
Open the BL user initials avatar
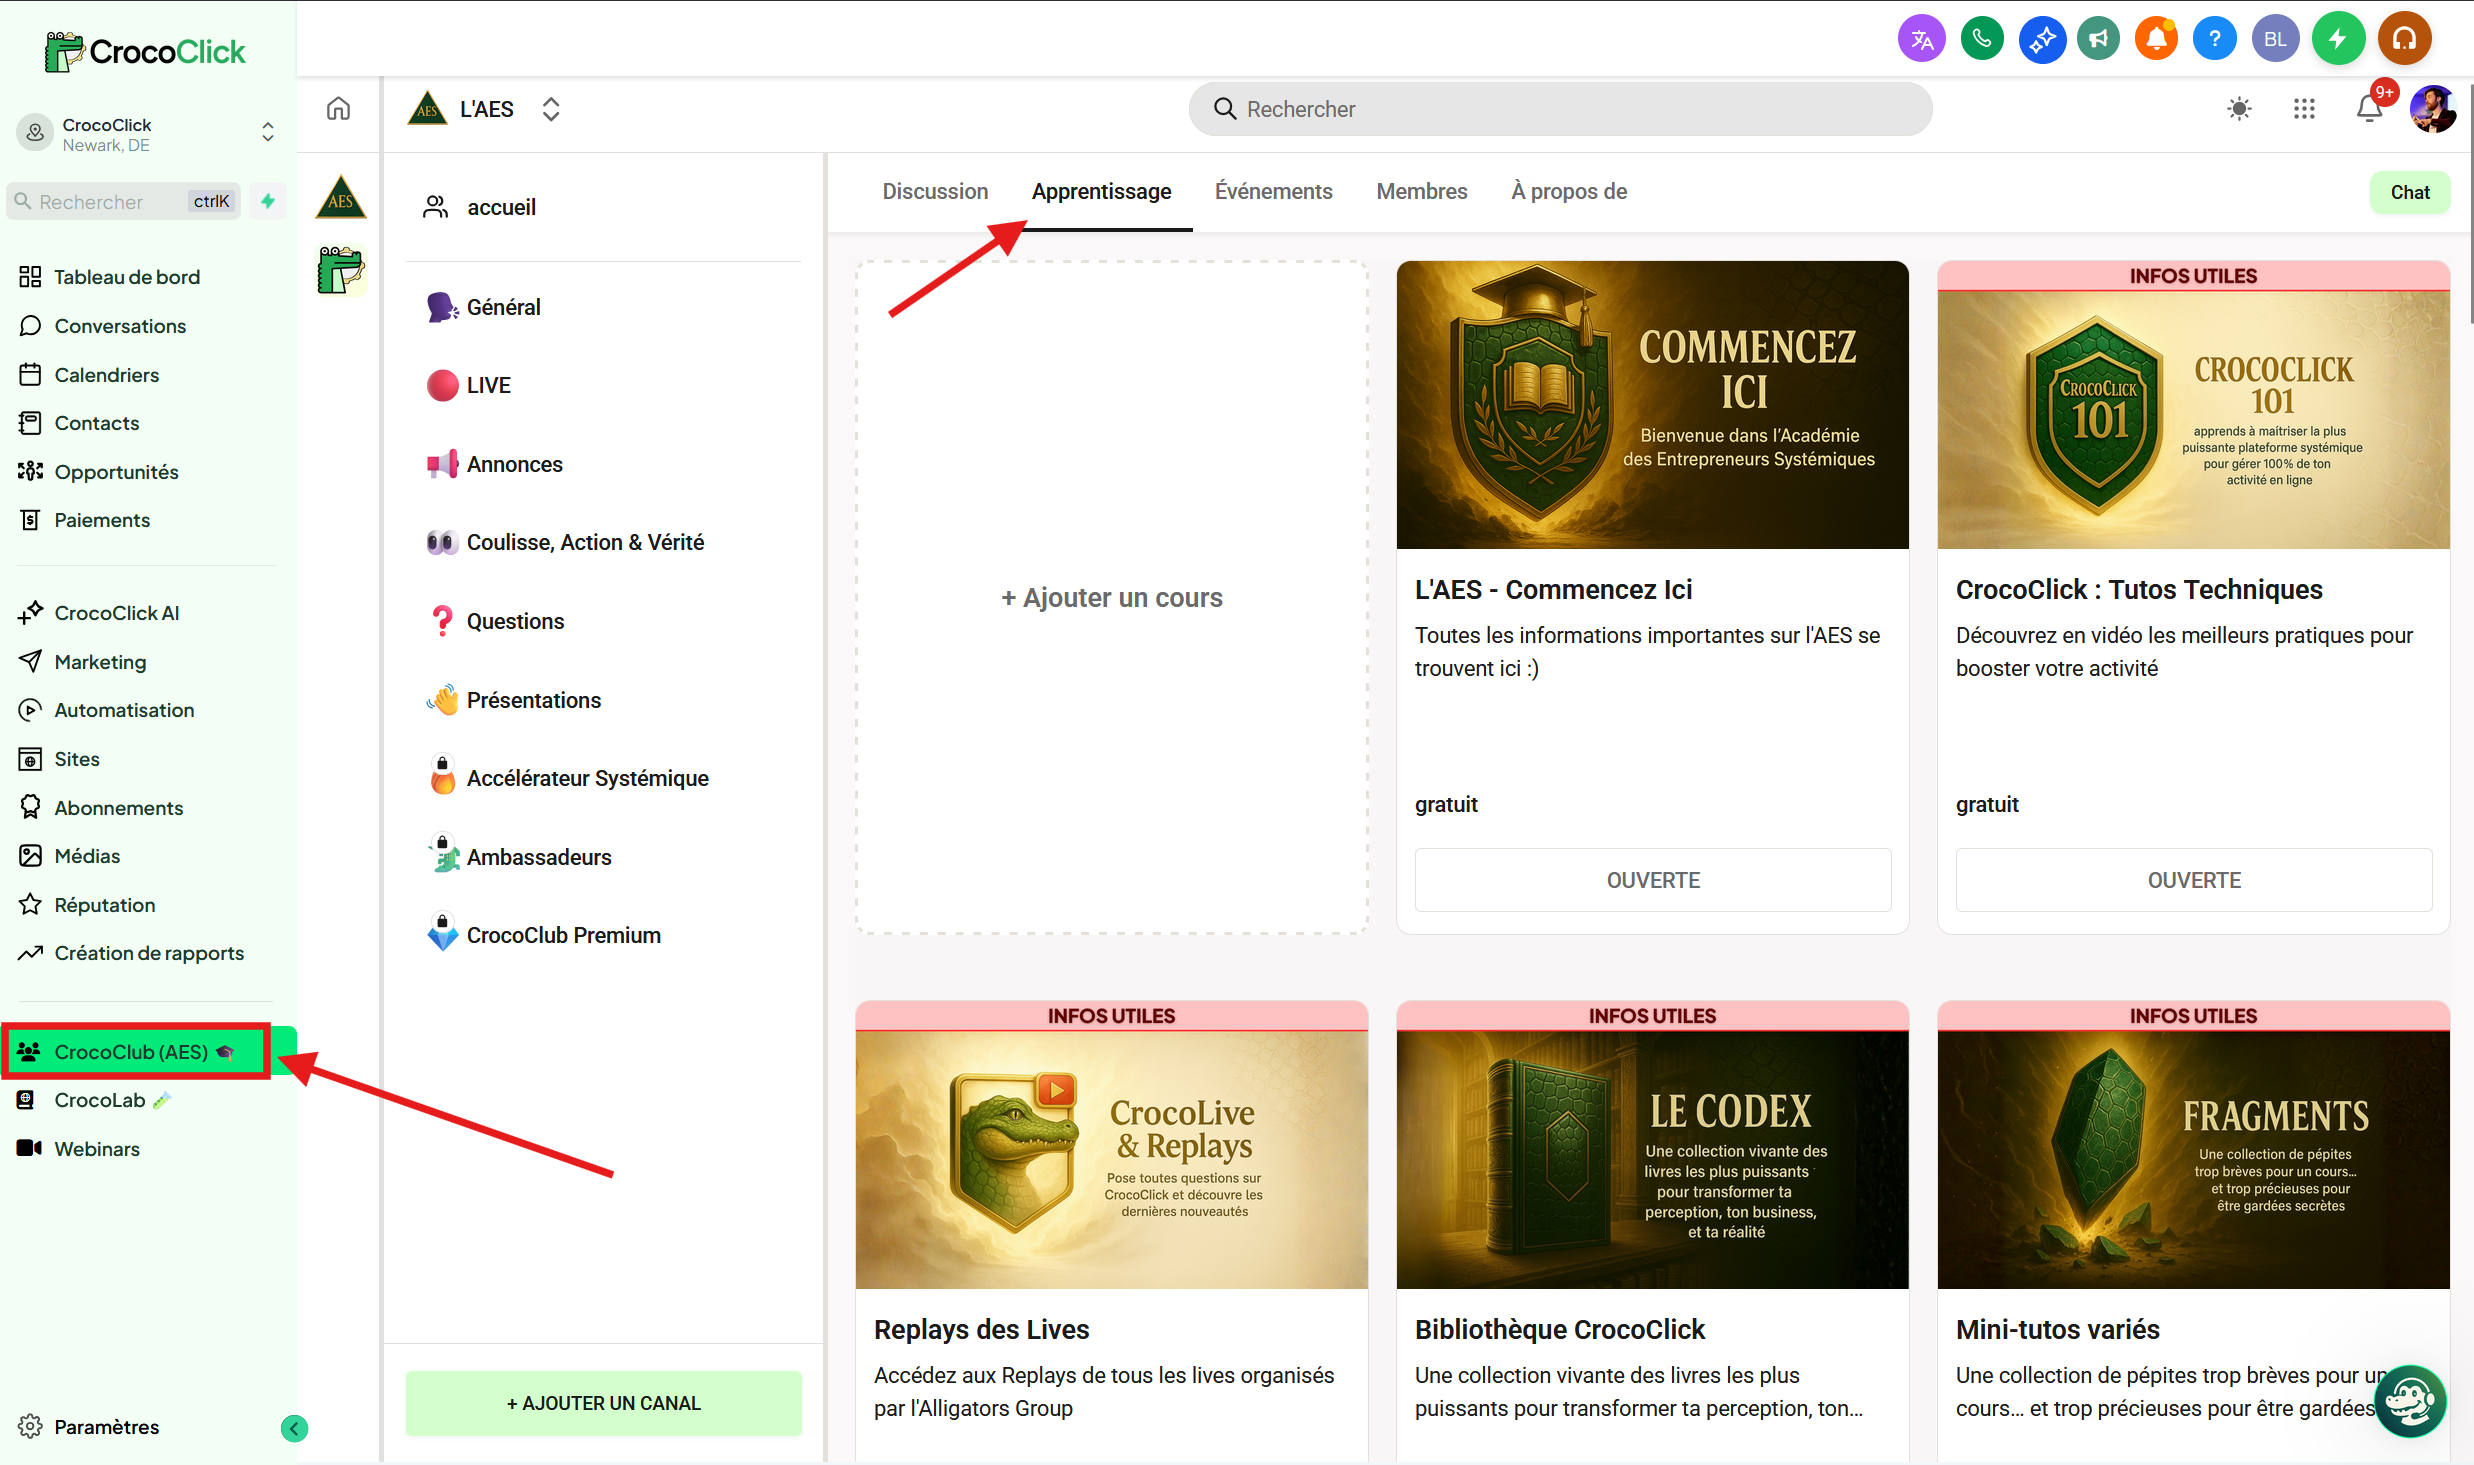tap(2275, 39)
